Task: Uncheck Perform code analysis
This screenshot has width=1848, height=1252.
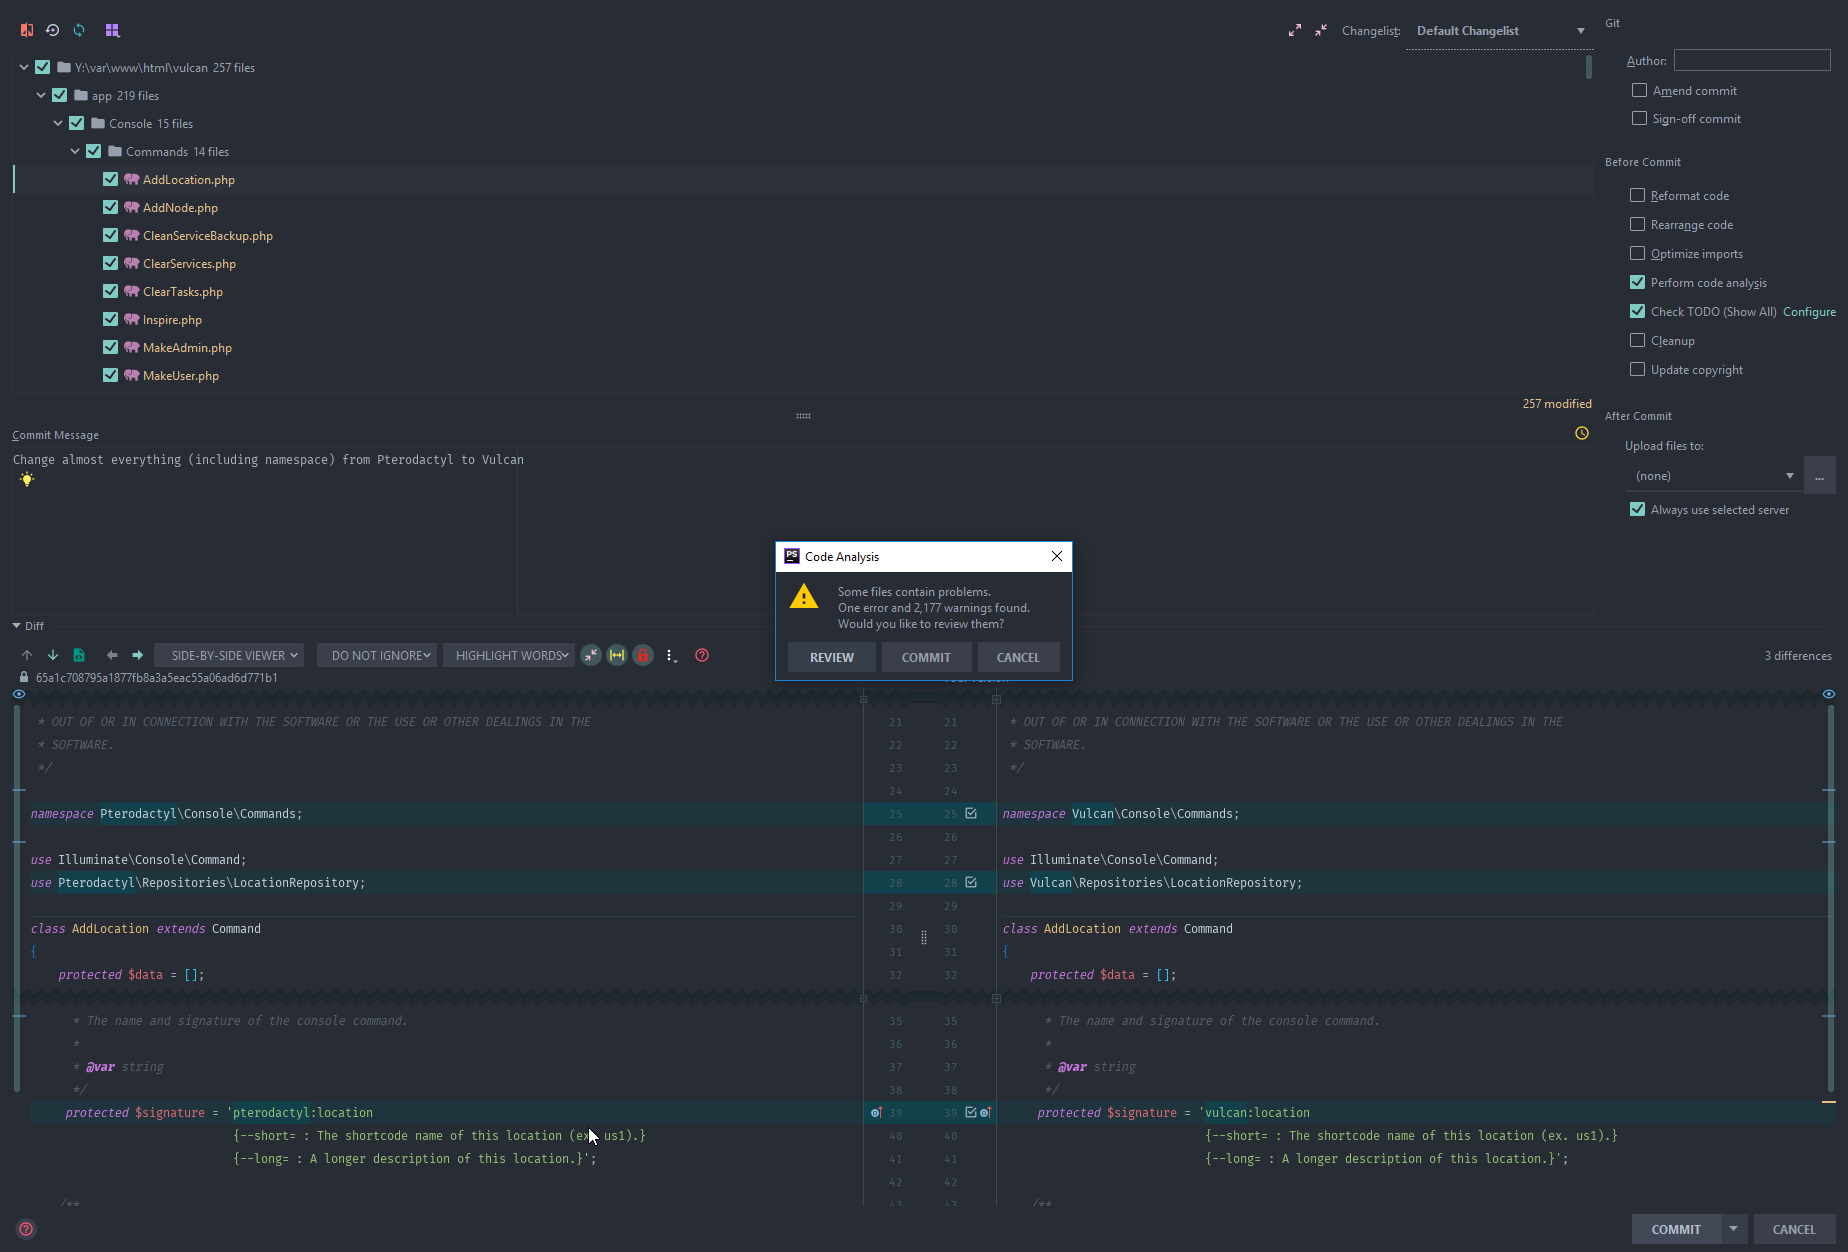Action: [1637, 282]
